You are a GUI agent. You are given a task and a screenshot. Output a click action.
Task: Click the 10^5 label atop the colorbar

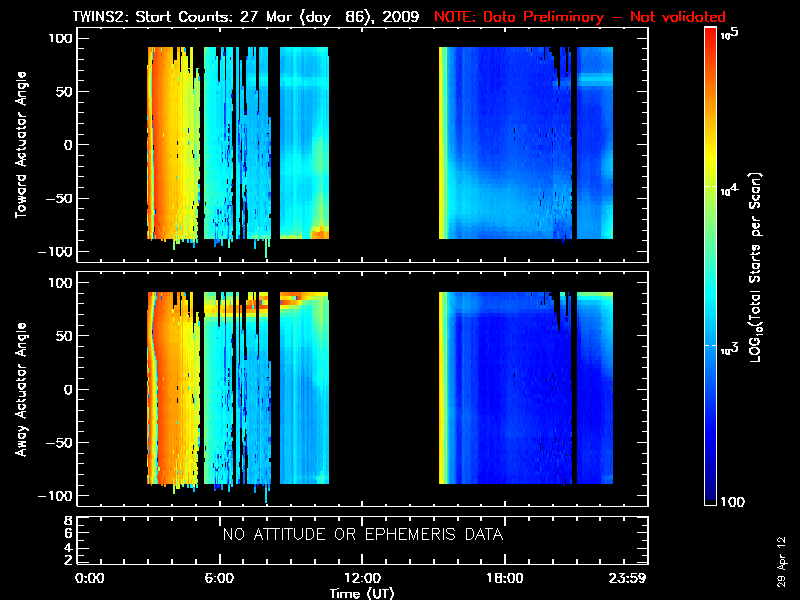point(731,35)
